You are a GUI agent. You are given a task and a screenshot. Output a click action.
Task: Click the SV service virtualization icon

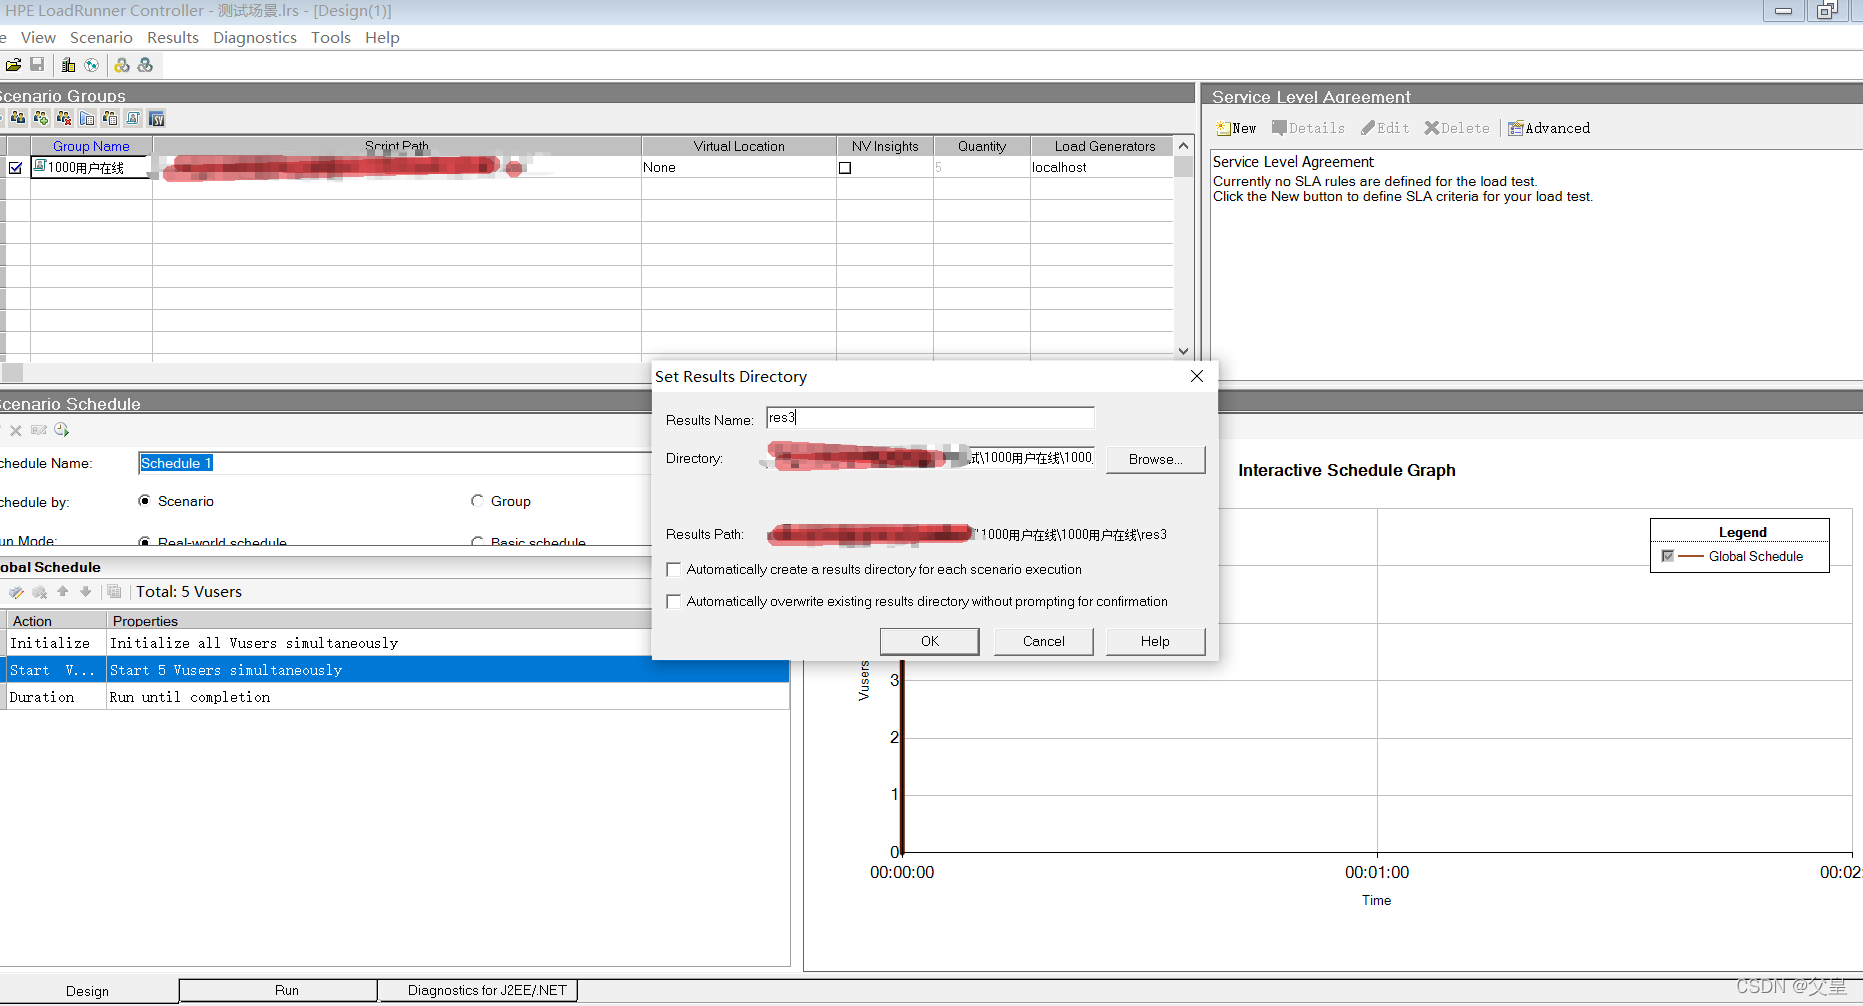(x=157, y=118)
